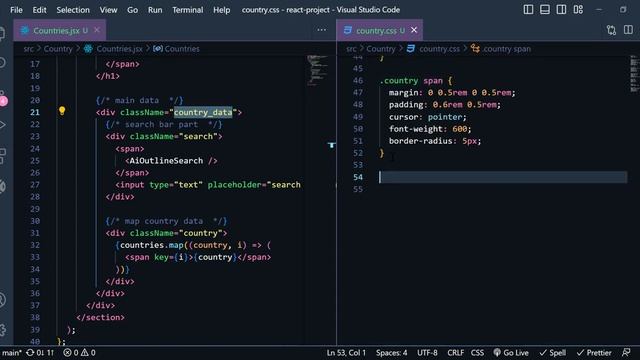The image size is (640, 360).
Task: Click Country breadcrumb in left editor
Action: point(58,49)
